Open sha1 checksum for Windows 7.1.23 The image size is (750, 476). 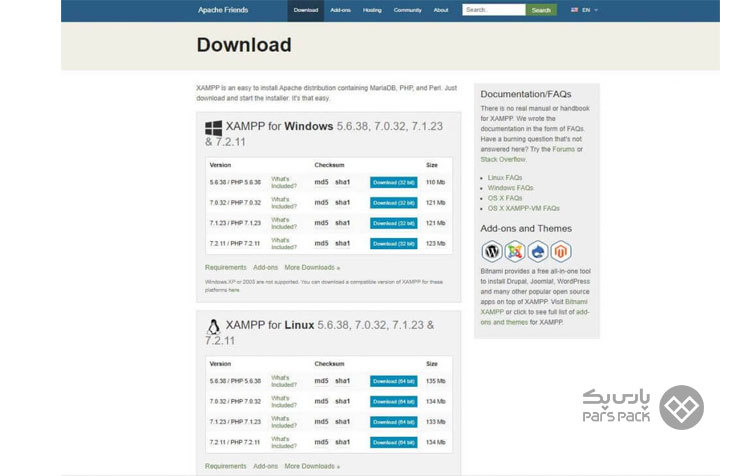coord(342,223)
